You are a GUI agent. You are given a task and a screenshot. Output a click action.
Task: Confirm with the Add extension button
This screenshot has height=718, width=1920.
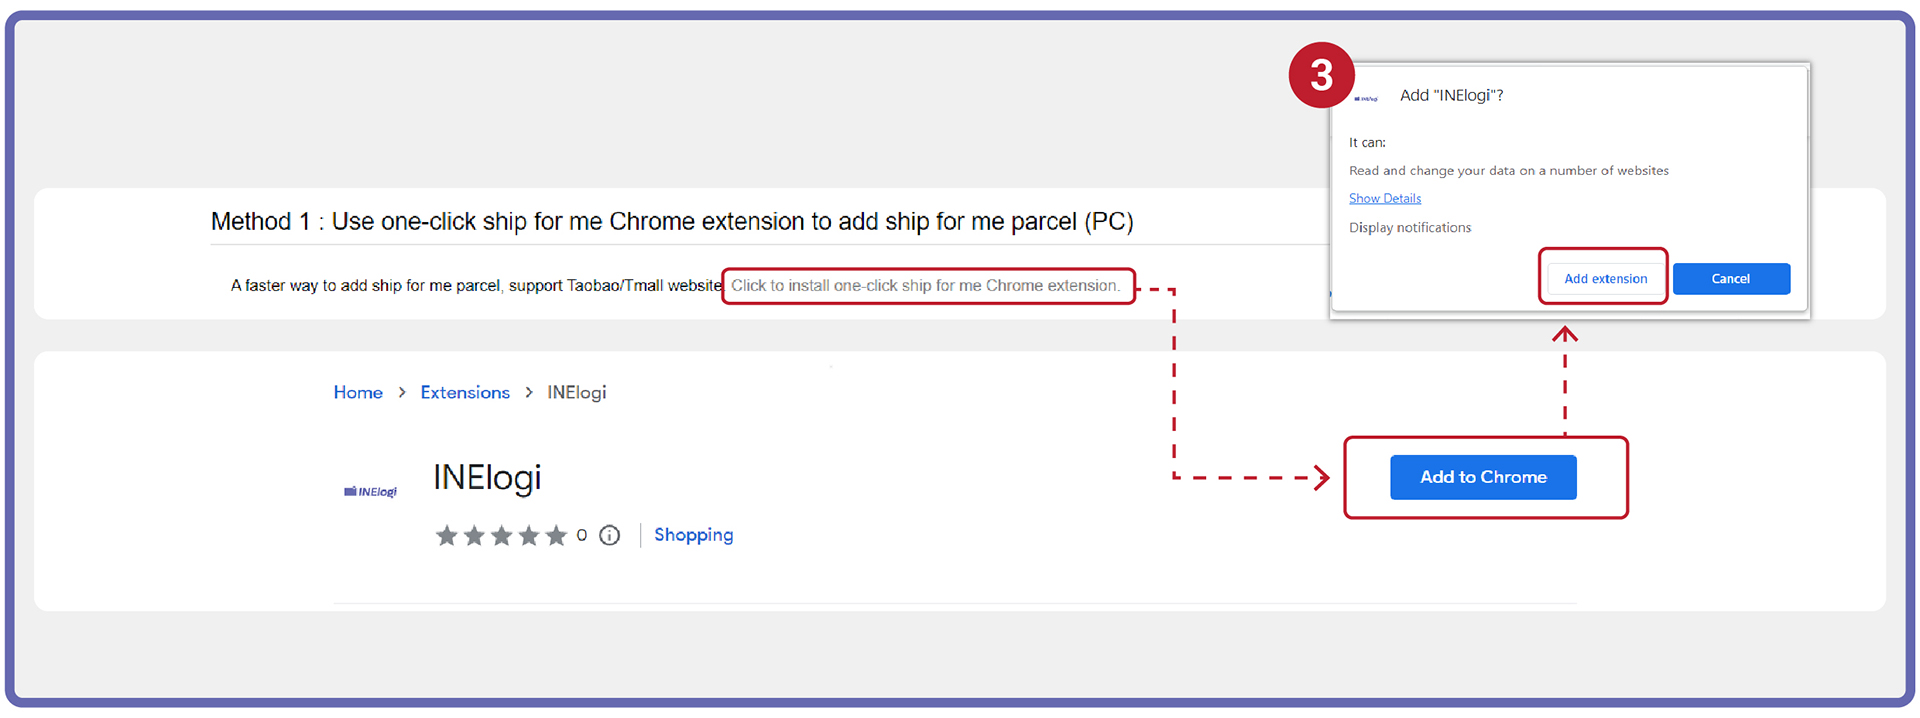pyautogui.click(x=1605, y=278)
